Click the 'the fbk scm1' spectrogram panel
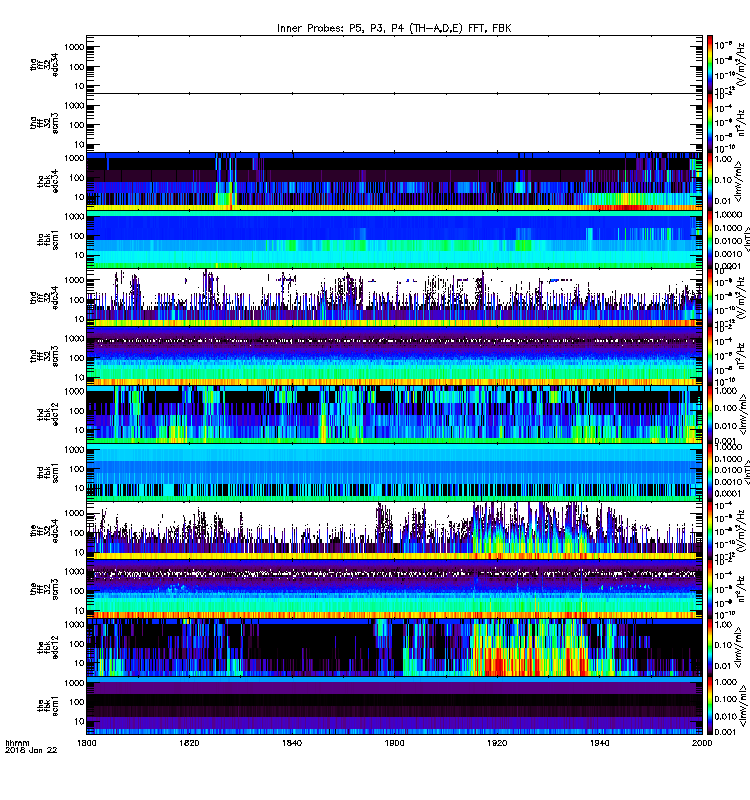Image resolution: width=750 pixels, height=800 pixels. [x=394, y=706]
